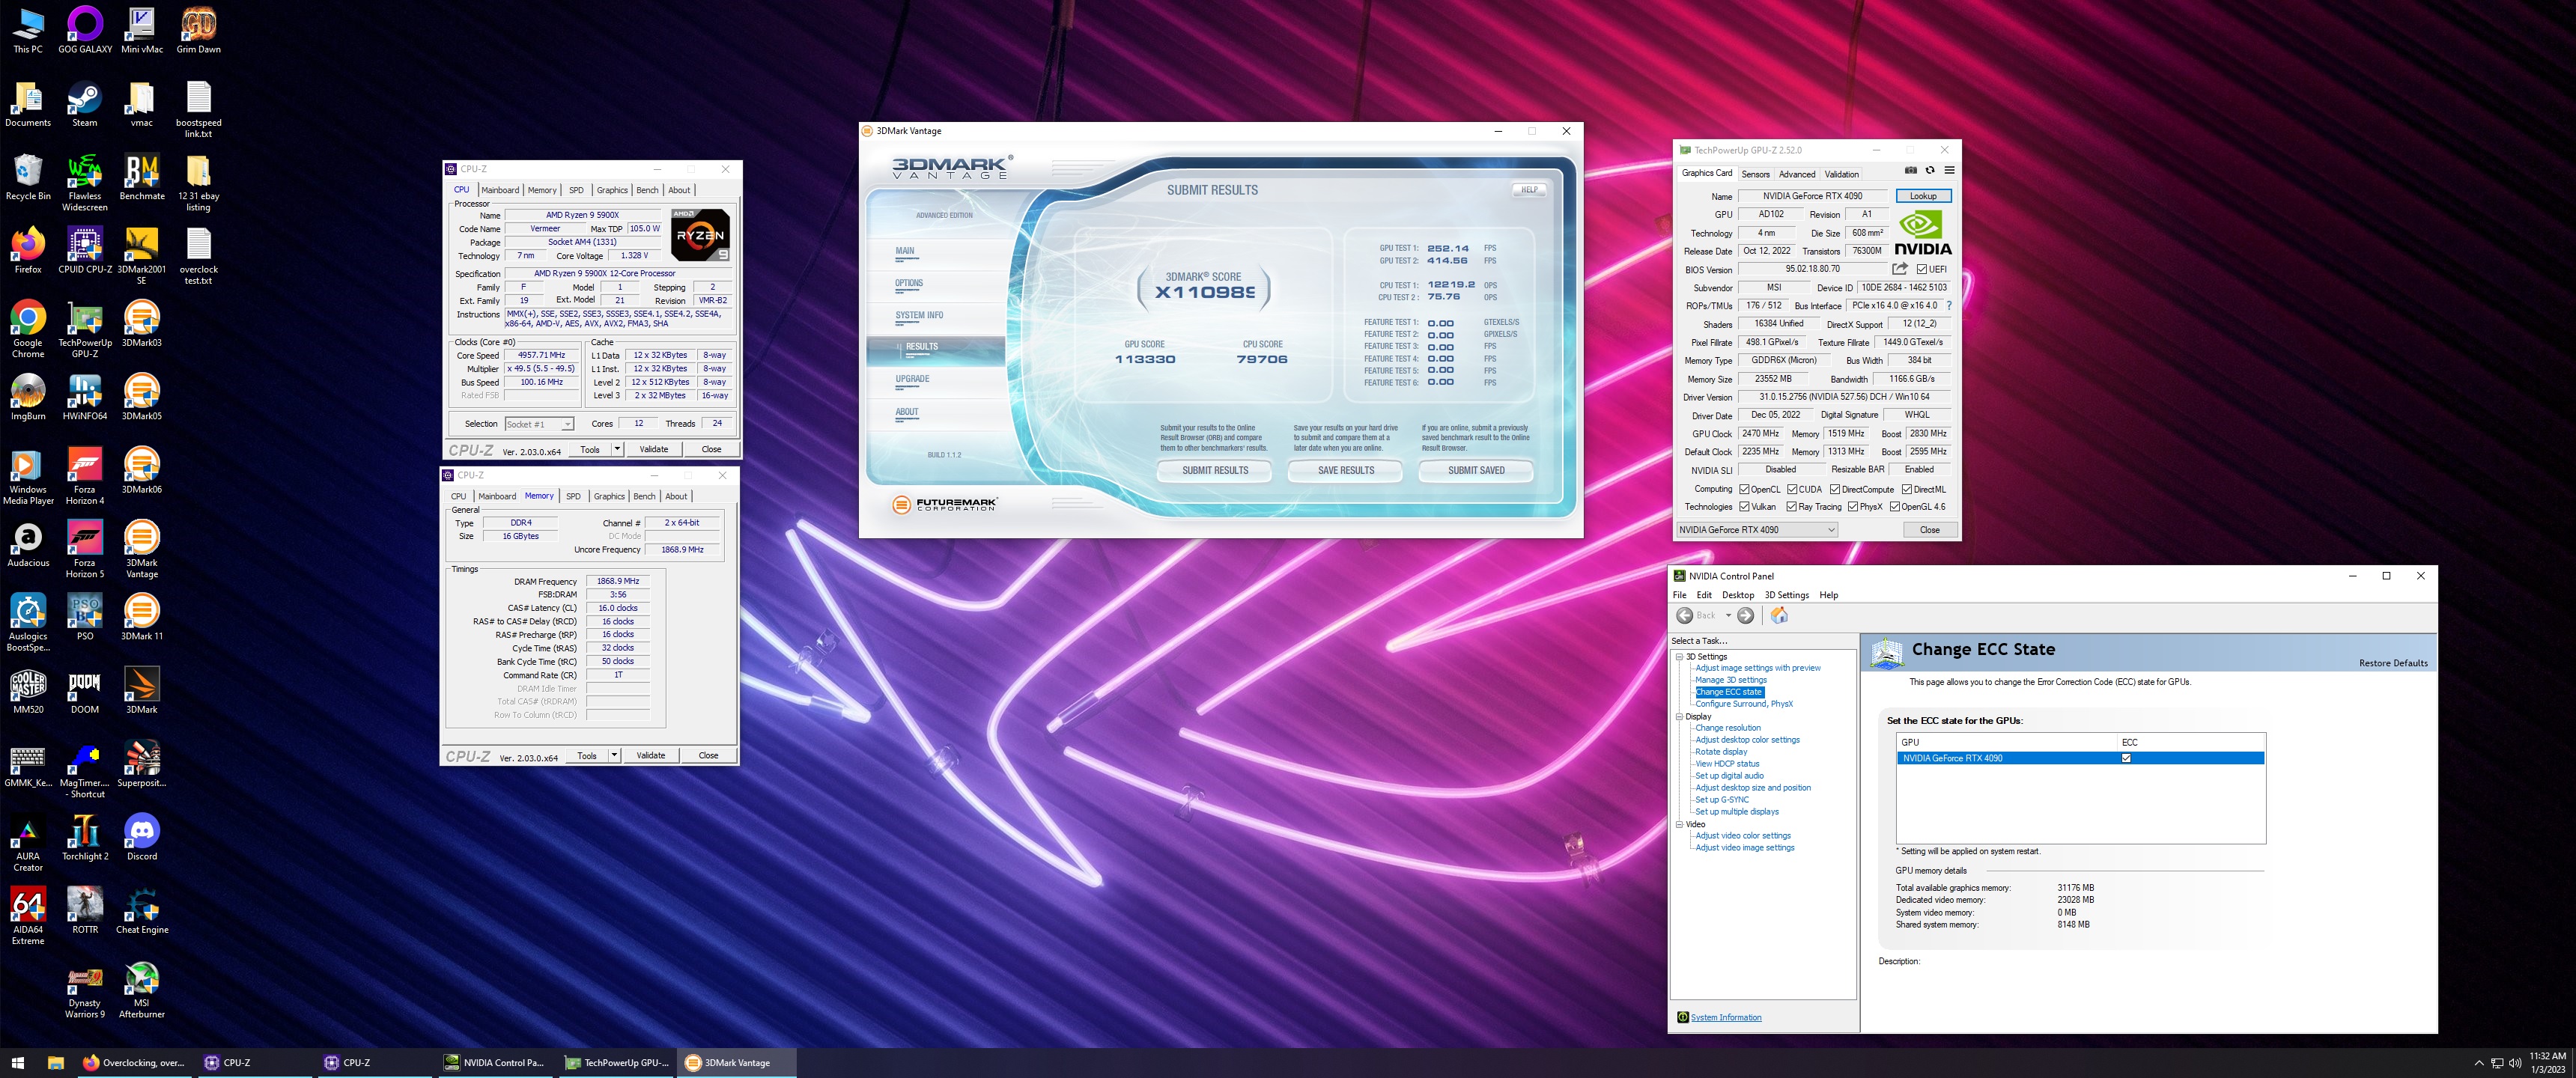Screen dimensions: 2576x1078
Task: Click SUBMIT RESULTS button in 3DMark Vantage
Action: (x=1215, y=471)
